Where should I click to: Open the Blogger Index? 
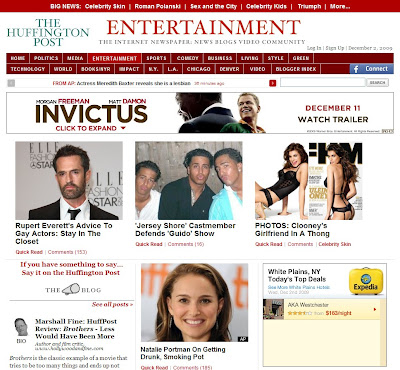point(296,69)
